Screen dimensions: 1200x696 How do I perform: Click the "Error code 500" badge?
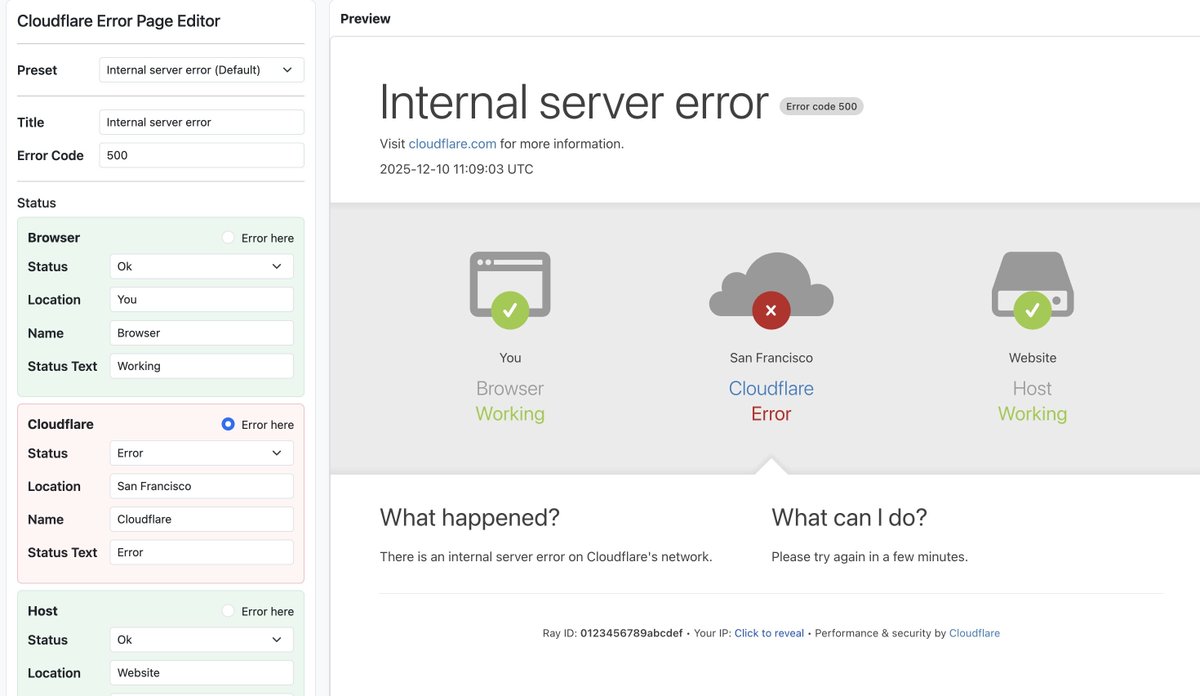click(x=821, y=106)
